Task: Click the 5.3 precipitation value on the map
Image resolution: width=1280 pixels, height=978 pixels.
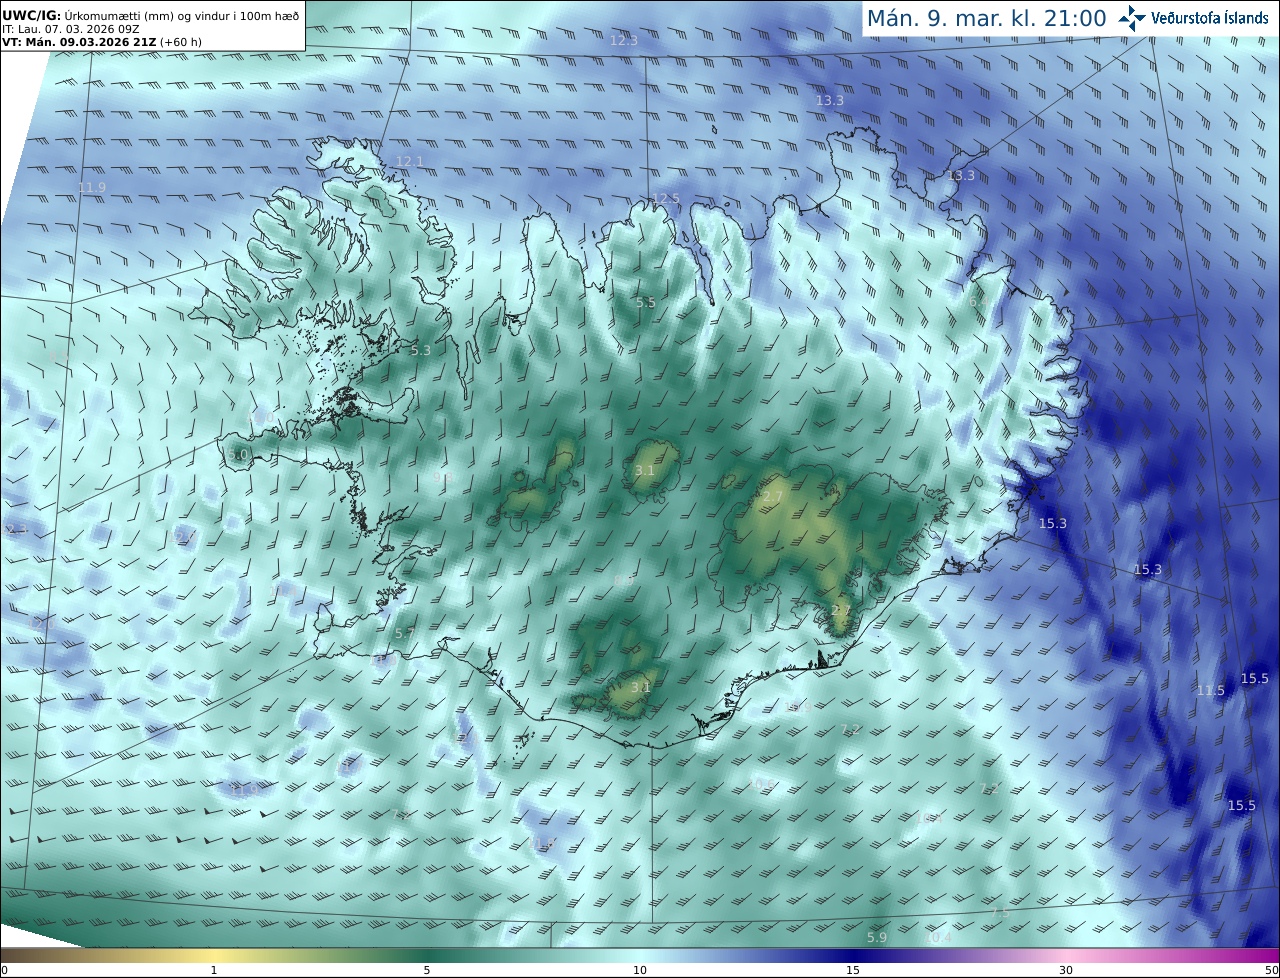Action: (x=421, y=350)
